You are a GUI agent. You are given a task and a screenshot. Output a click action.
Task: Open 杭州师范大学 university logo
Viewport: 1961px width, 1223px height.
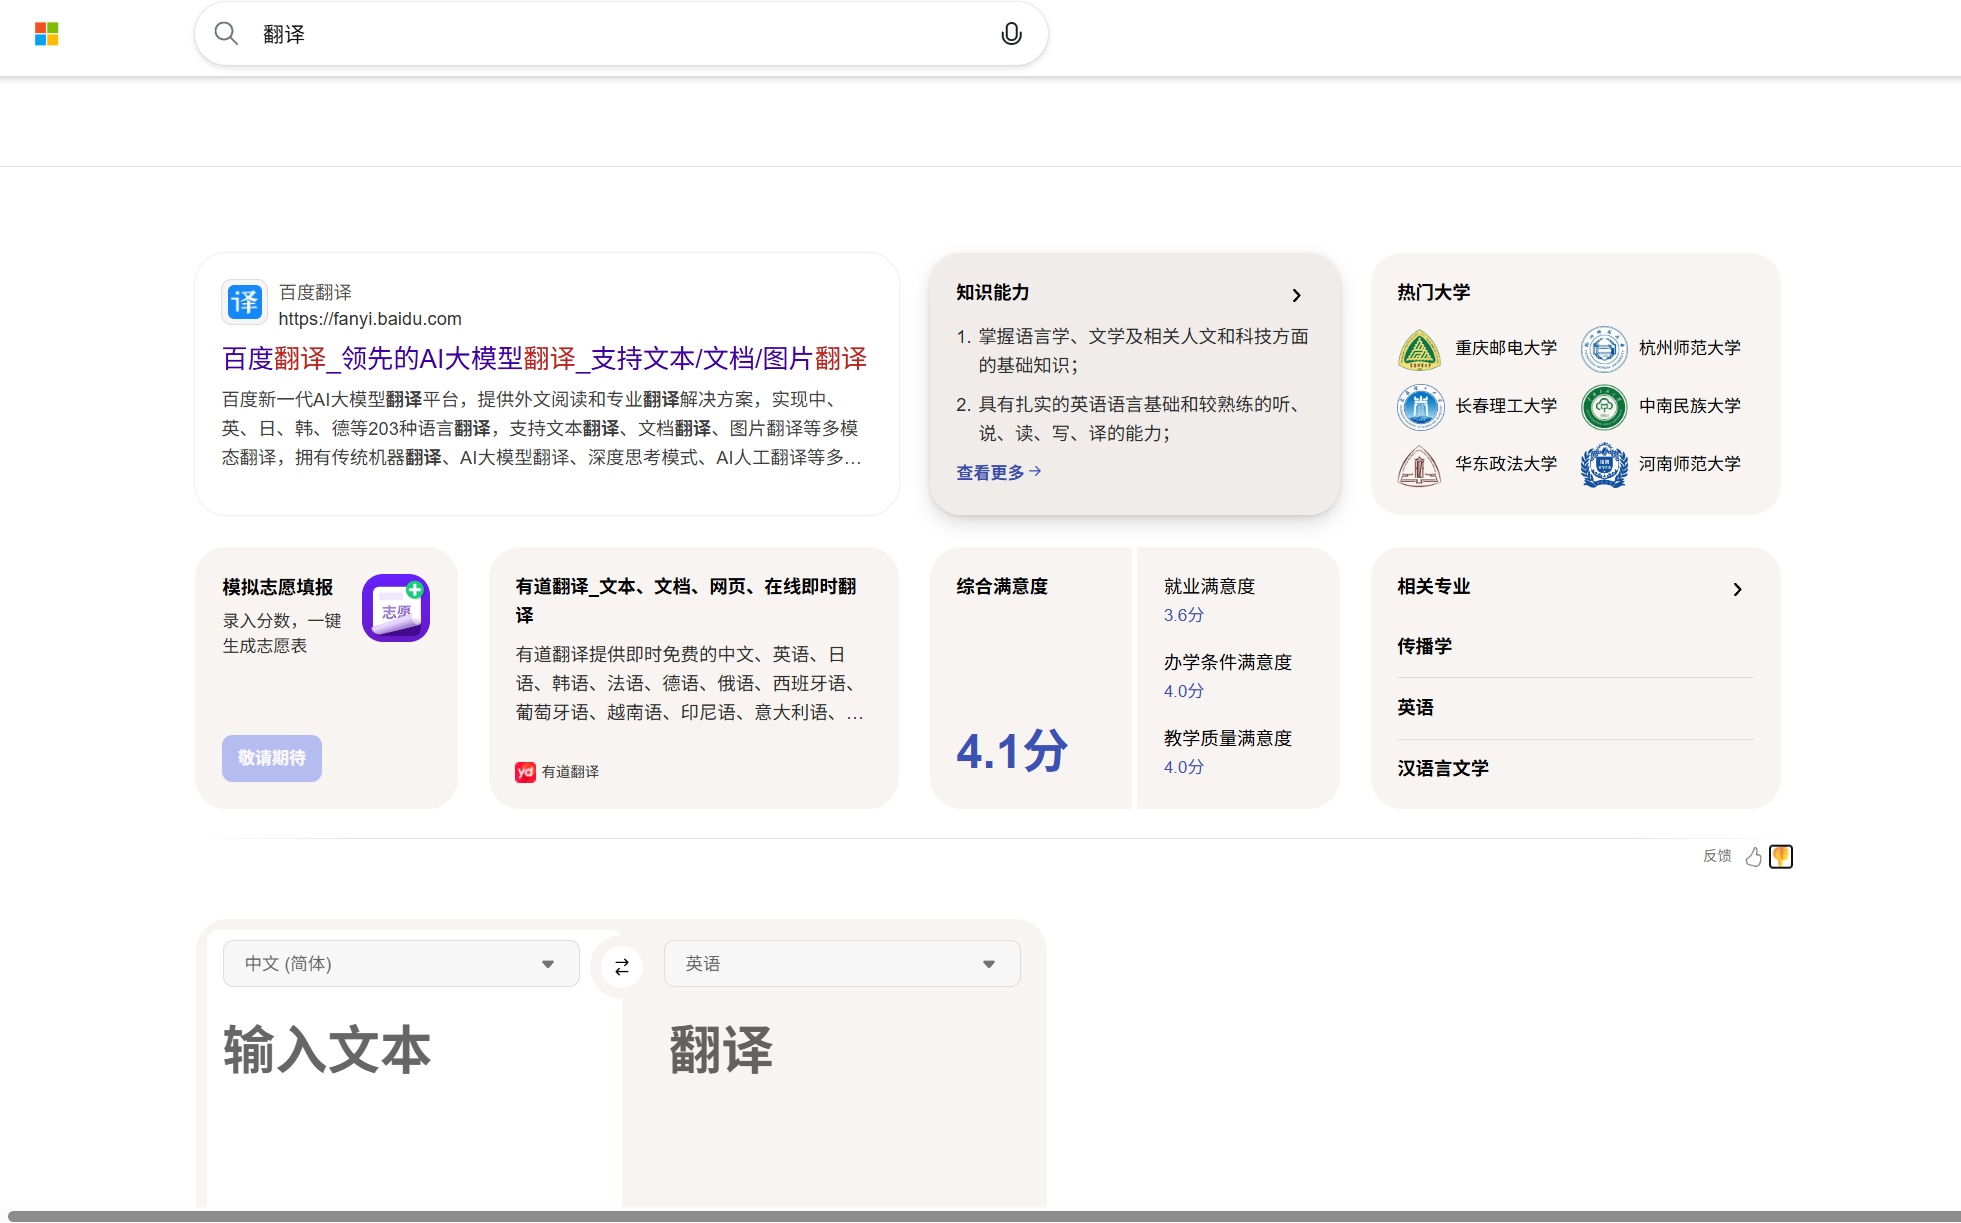(x=1603, y=349)
